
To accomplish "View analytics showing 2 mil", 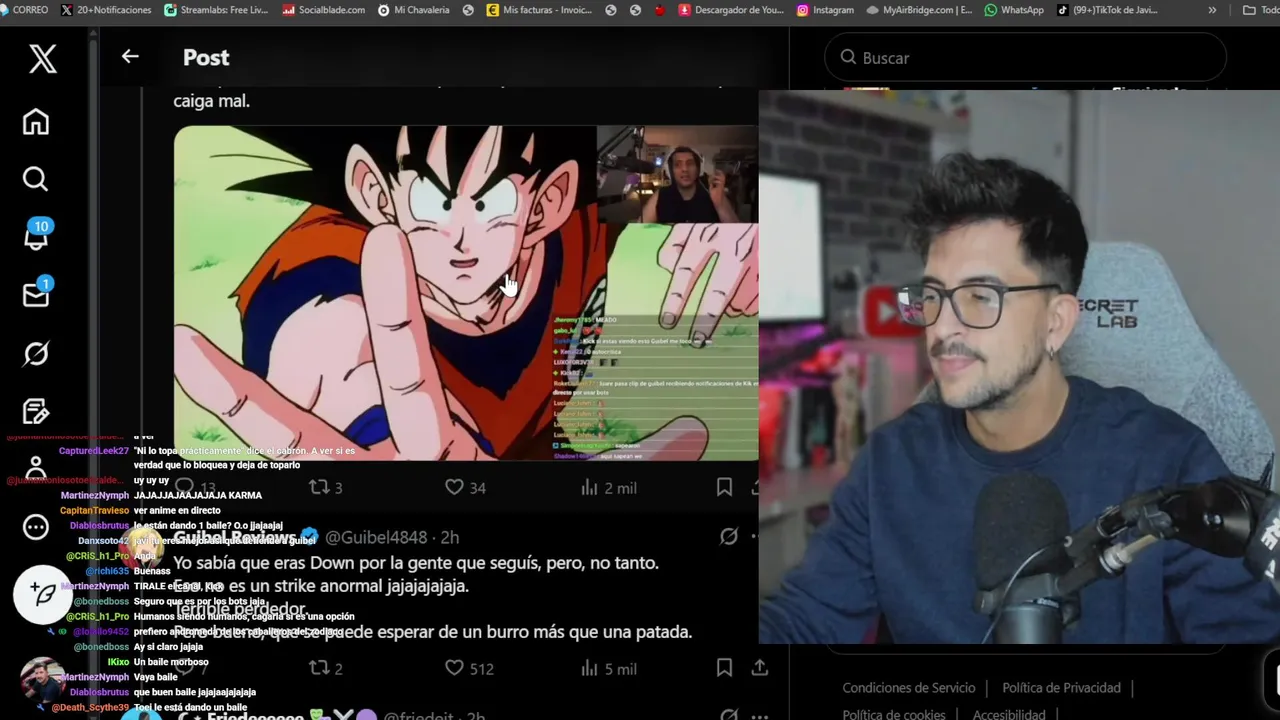I will [x=608, y=487].
